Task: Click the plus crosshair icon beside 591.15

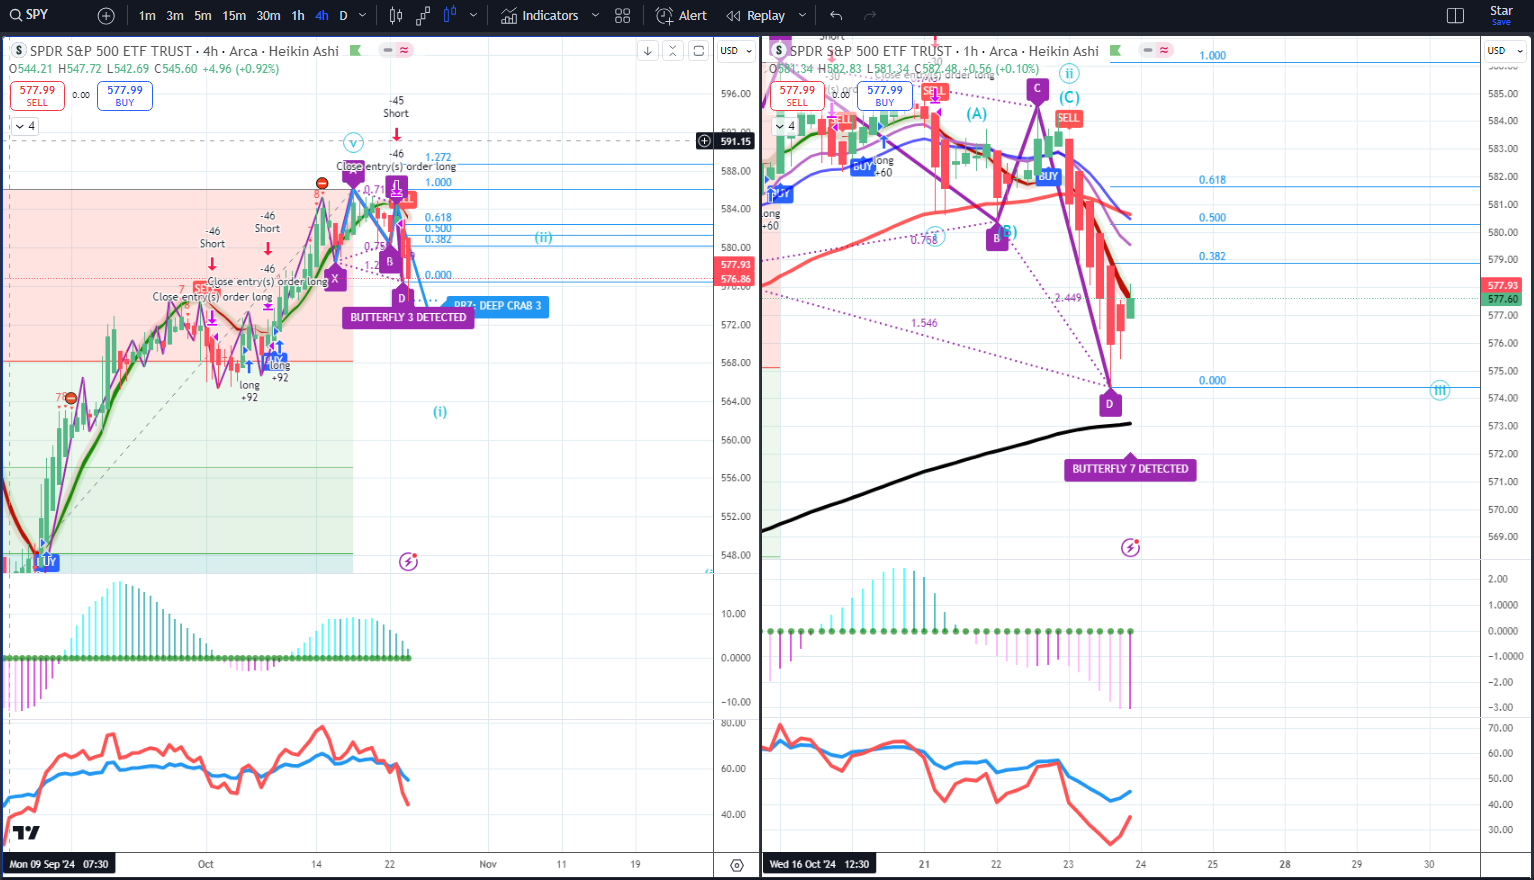Action: pos(704,141)
